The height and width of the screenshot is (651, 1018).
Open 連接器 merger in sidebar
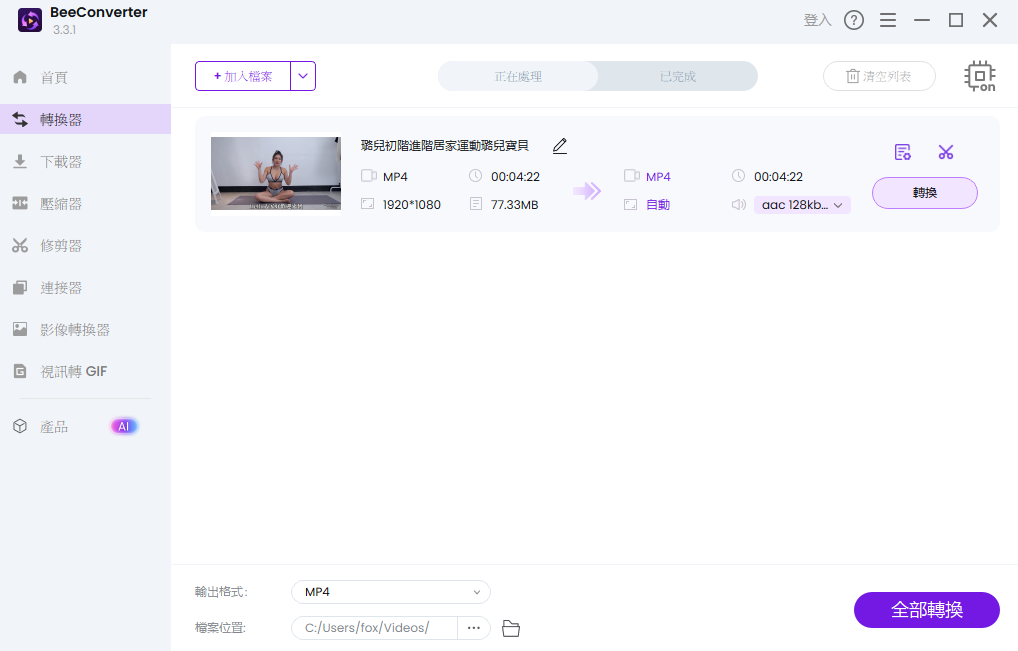click(x=85, y=288)
